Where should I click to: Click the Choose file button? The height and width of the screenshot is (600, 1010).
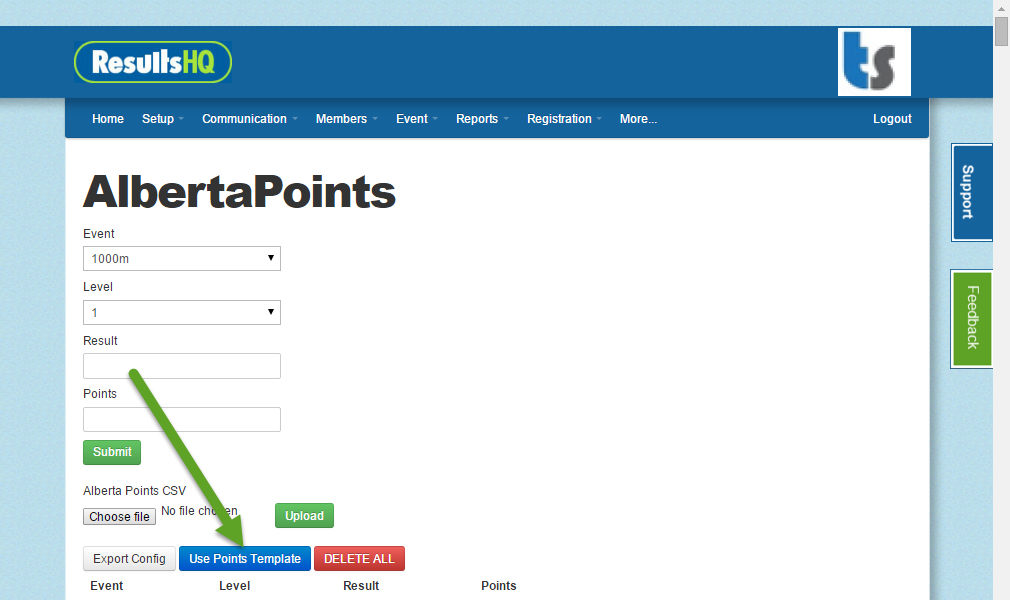click(119, 517)
